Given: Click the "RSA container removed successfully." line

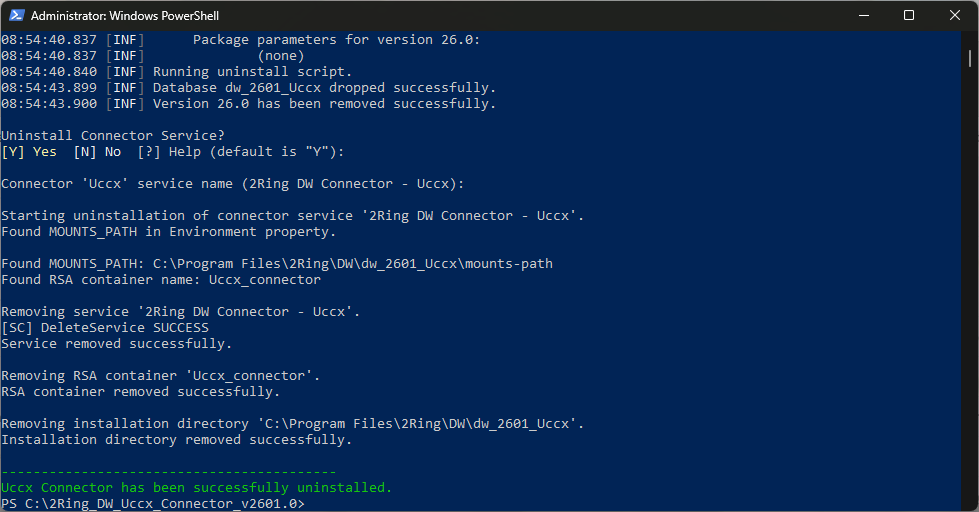Looking at the screenshot, I should pyautogui.click(x=140, y=392).
